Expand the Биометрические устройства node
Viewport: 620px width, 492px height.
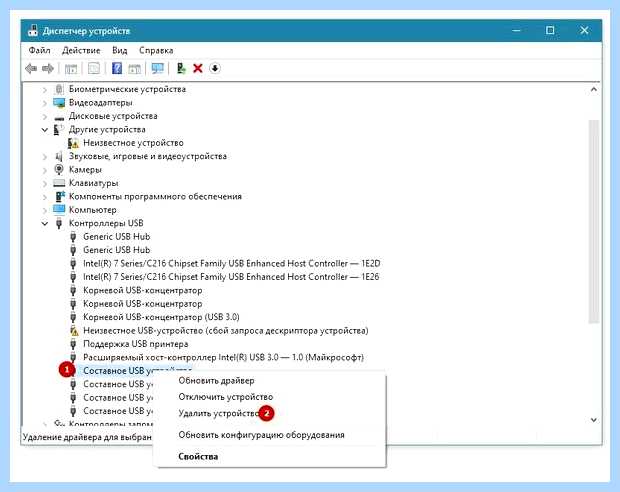(45, 90)
